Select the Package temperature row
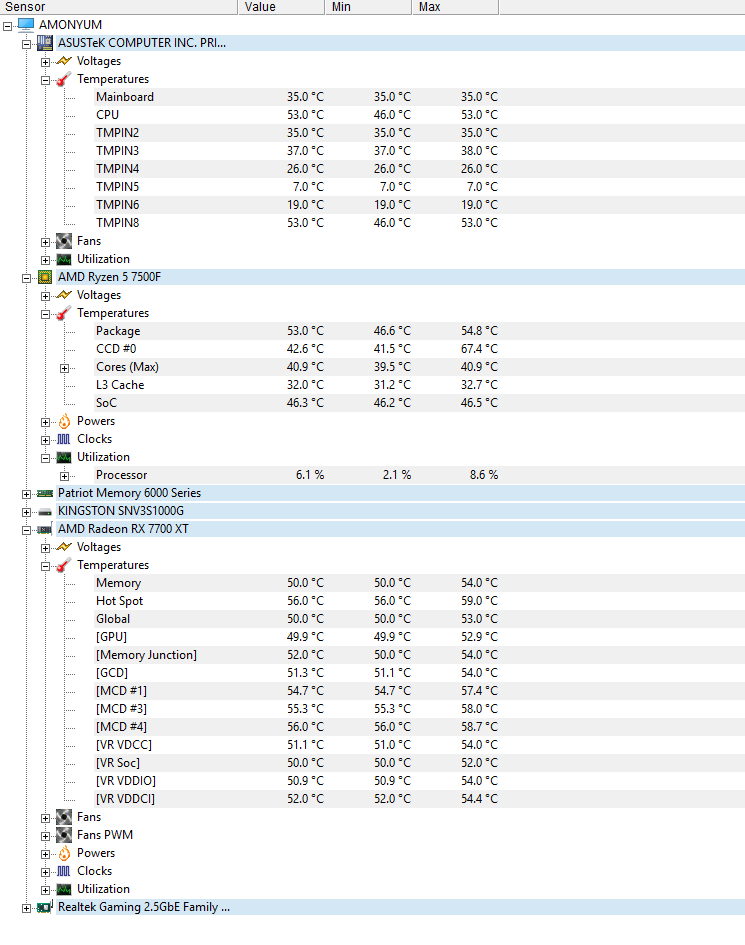 (419, 331)
